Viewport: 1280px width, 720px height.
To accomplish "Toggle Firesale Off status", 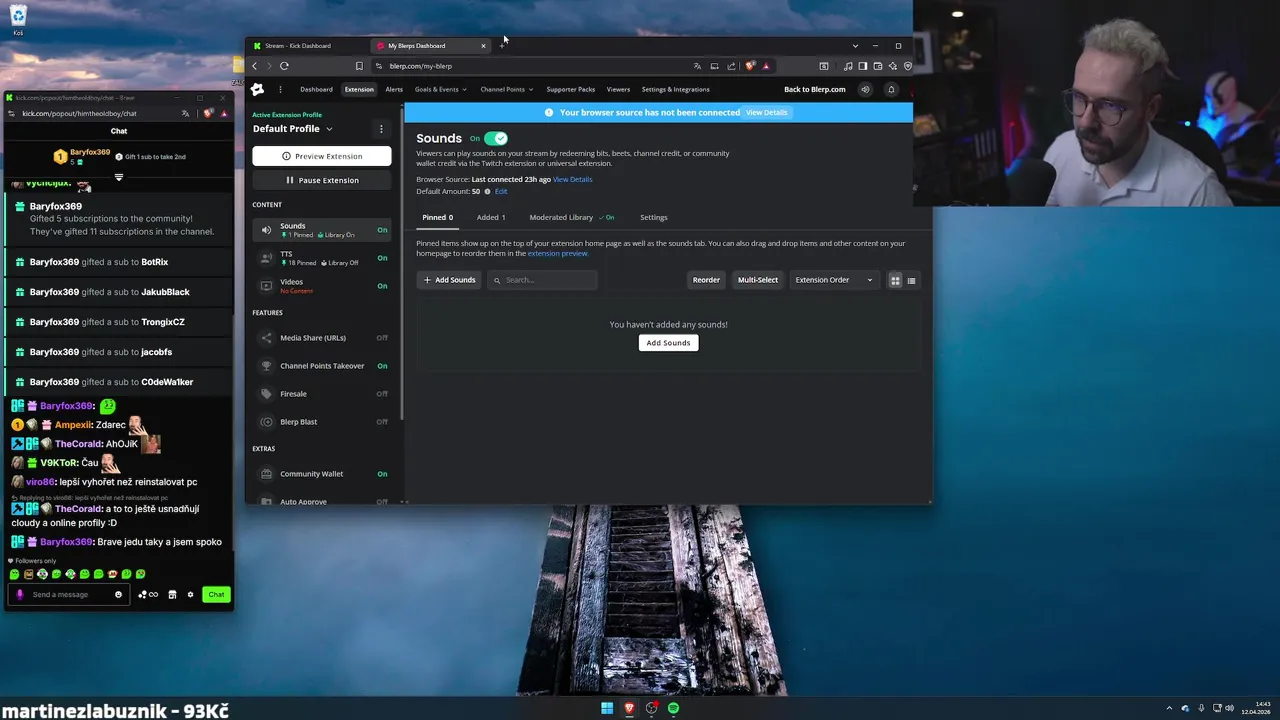I will point(382,394).
